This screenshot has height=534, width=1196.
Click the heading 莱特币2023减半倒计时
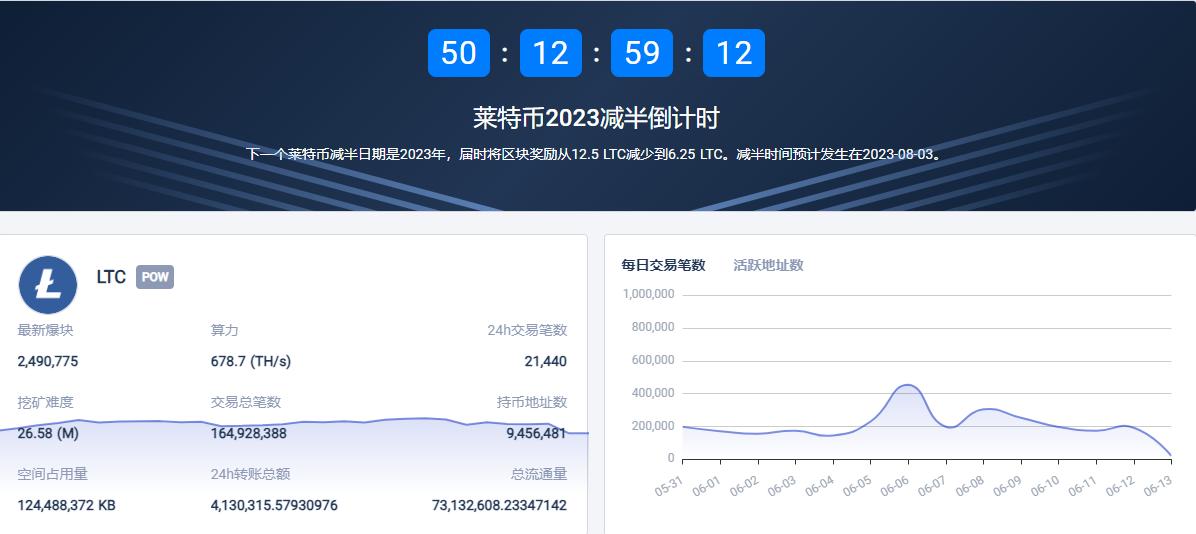coord(596,118)
